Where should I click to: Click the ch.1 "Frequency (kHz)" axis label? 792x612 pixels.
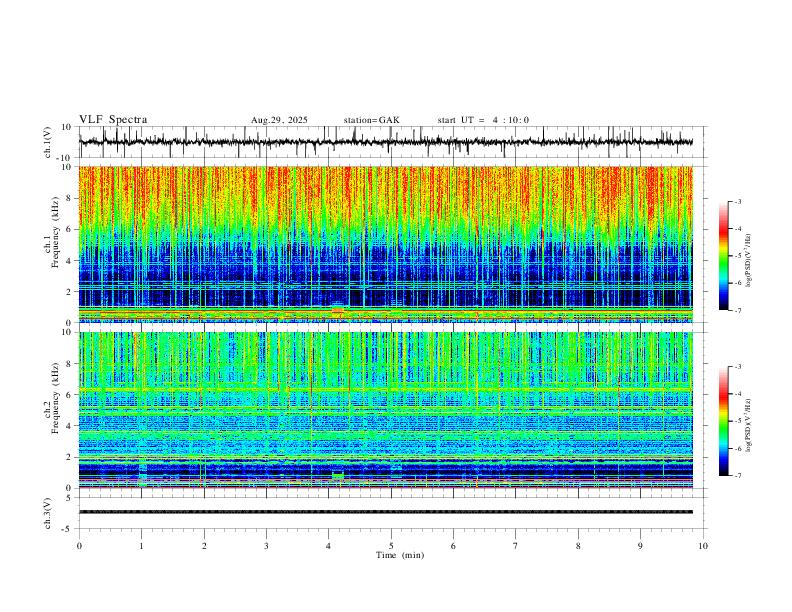pyautogui.click(x=55, y=232)
